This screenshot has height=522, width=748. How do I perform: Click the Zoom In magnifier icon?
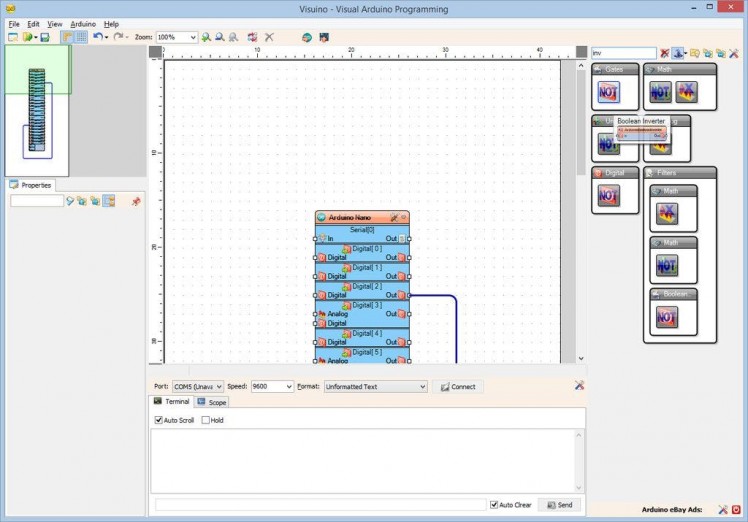click(205, 37)
